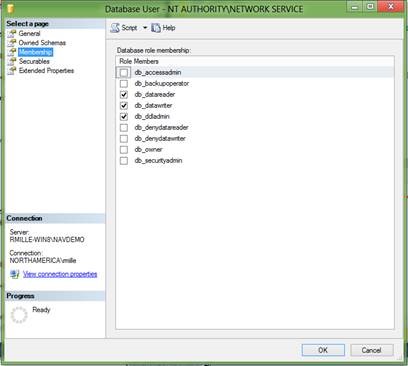Check the db_securityadmin role
This screenshot has width=408, height=366.
124,160
